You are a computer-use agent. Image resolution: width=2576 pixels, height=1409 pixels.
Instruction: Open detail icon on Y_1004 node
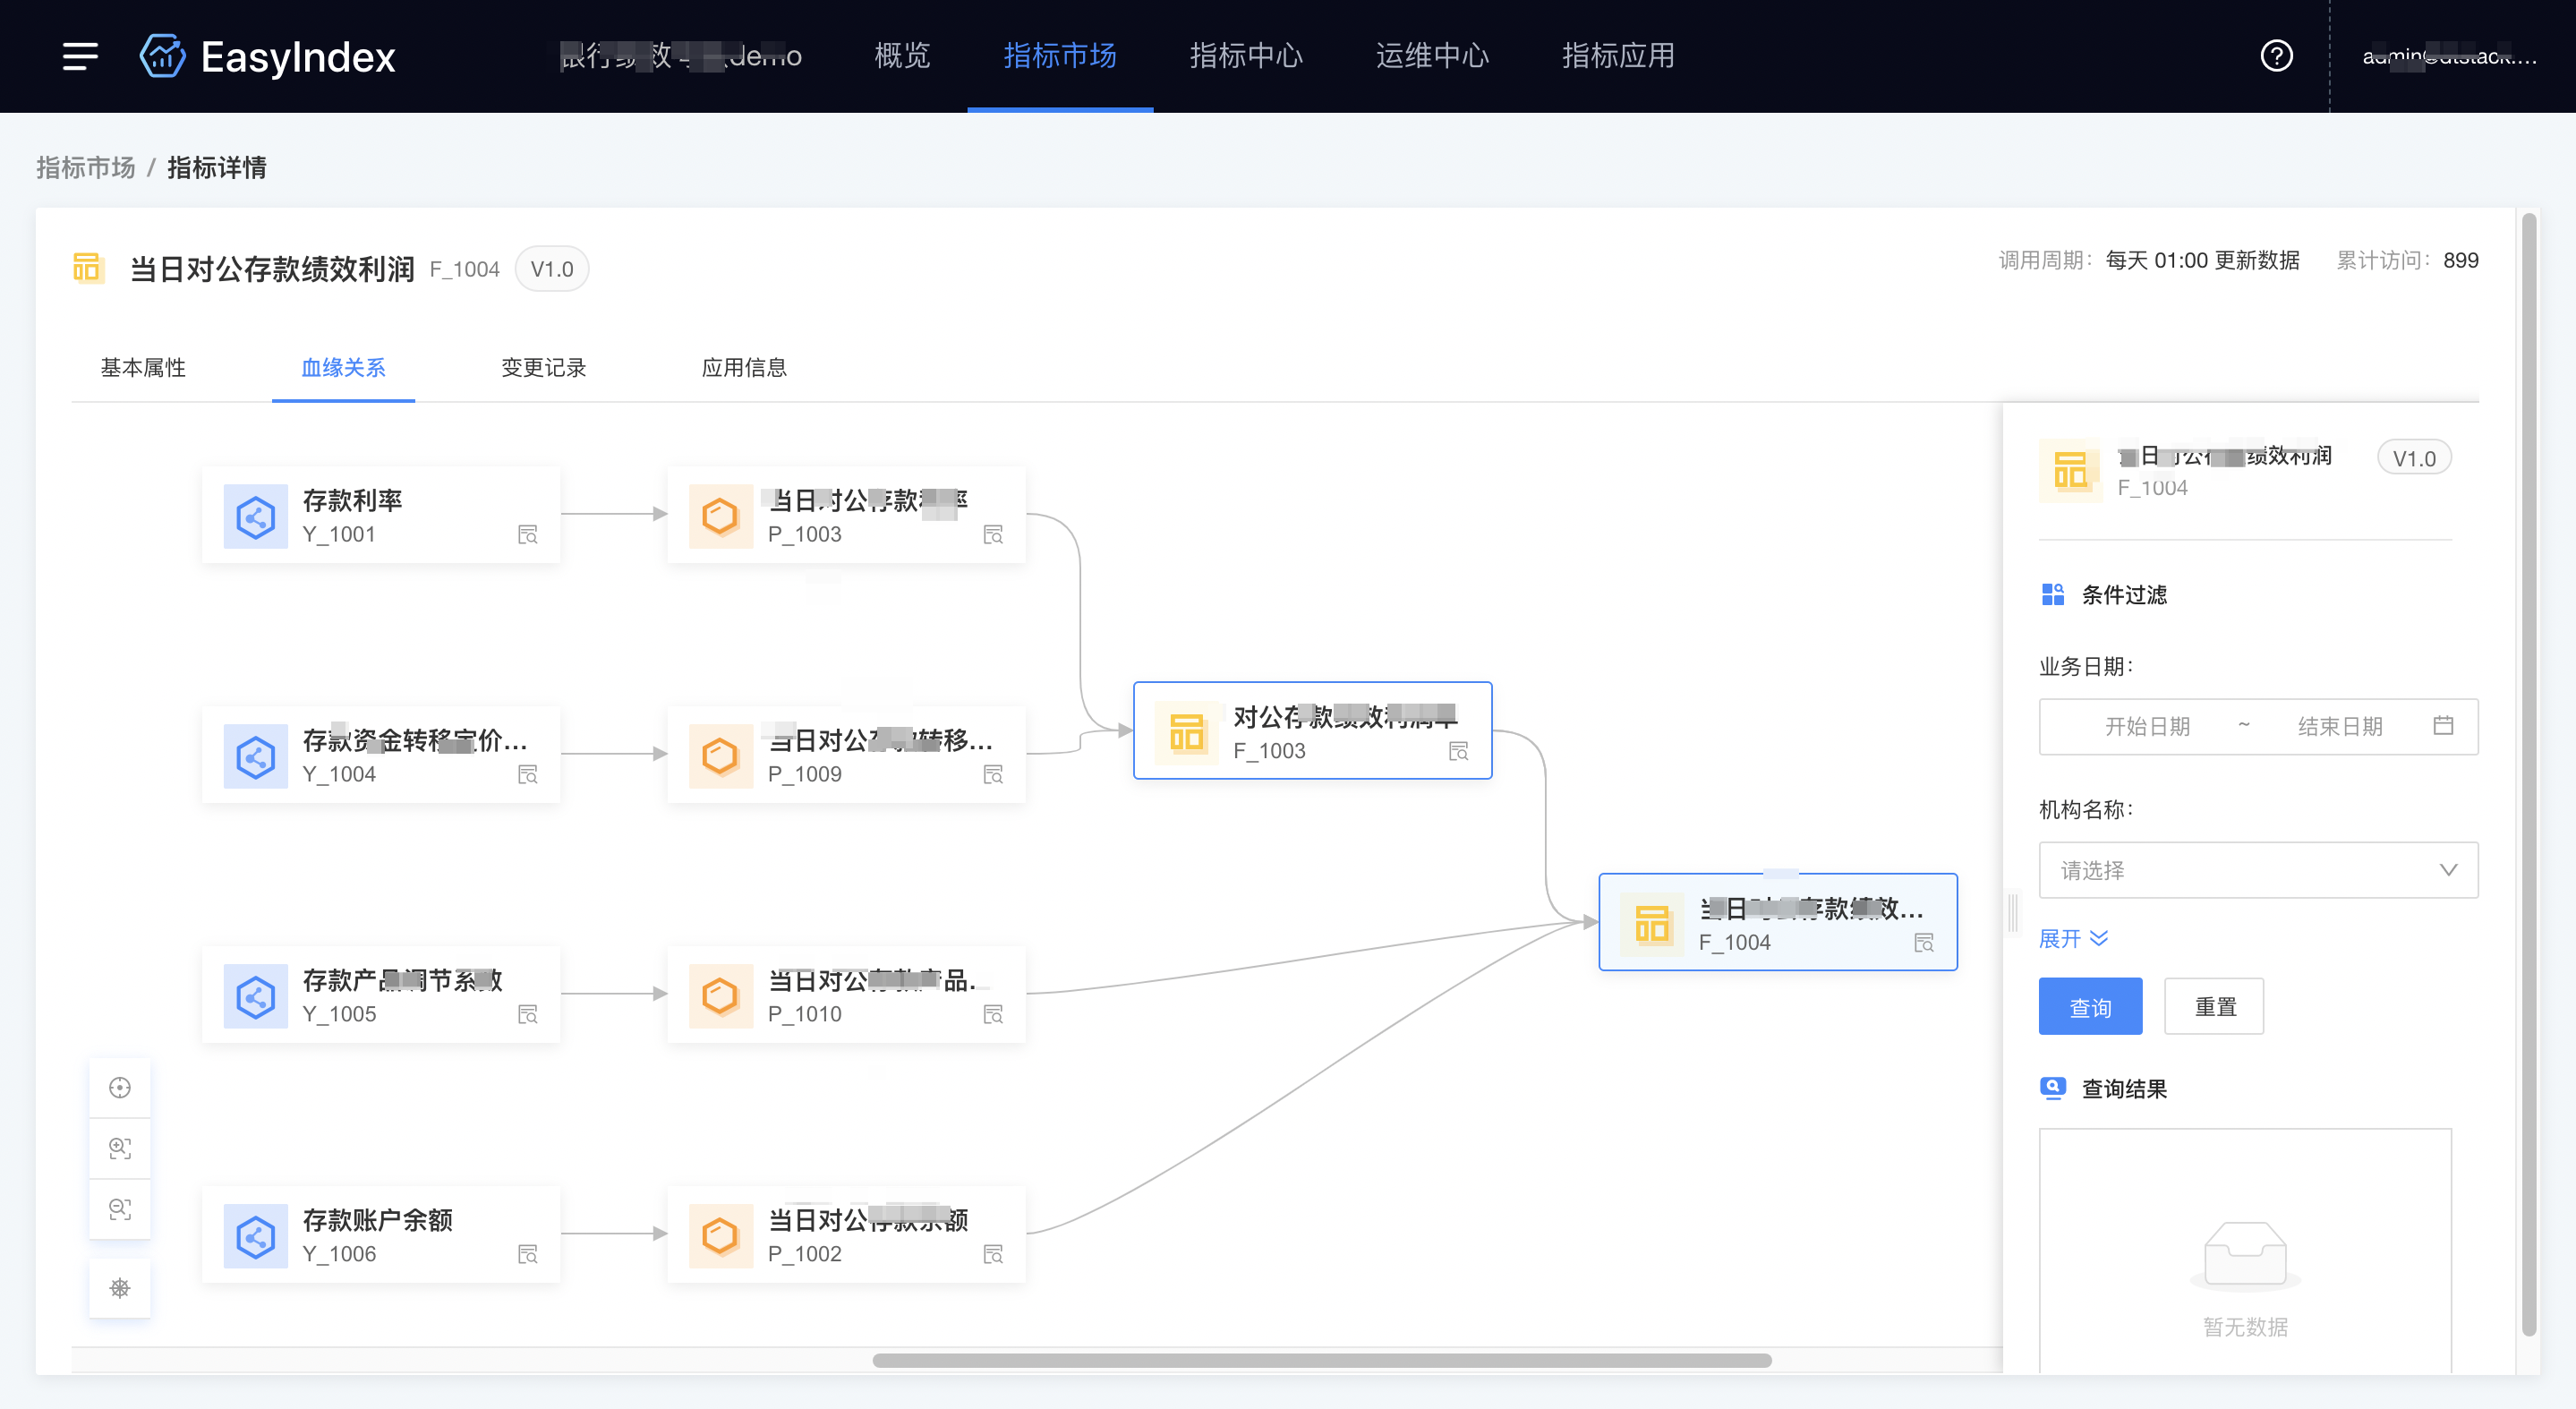coord(528,775)
